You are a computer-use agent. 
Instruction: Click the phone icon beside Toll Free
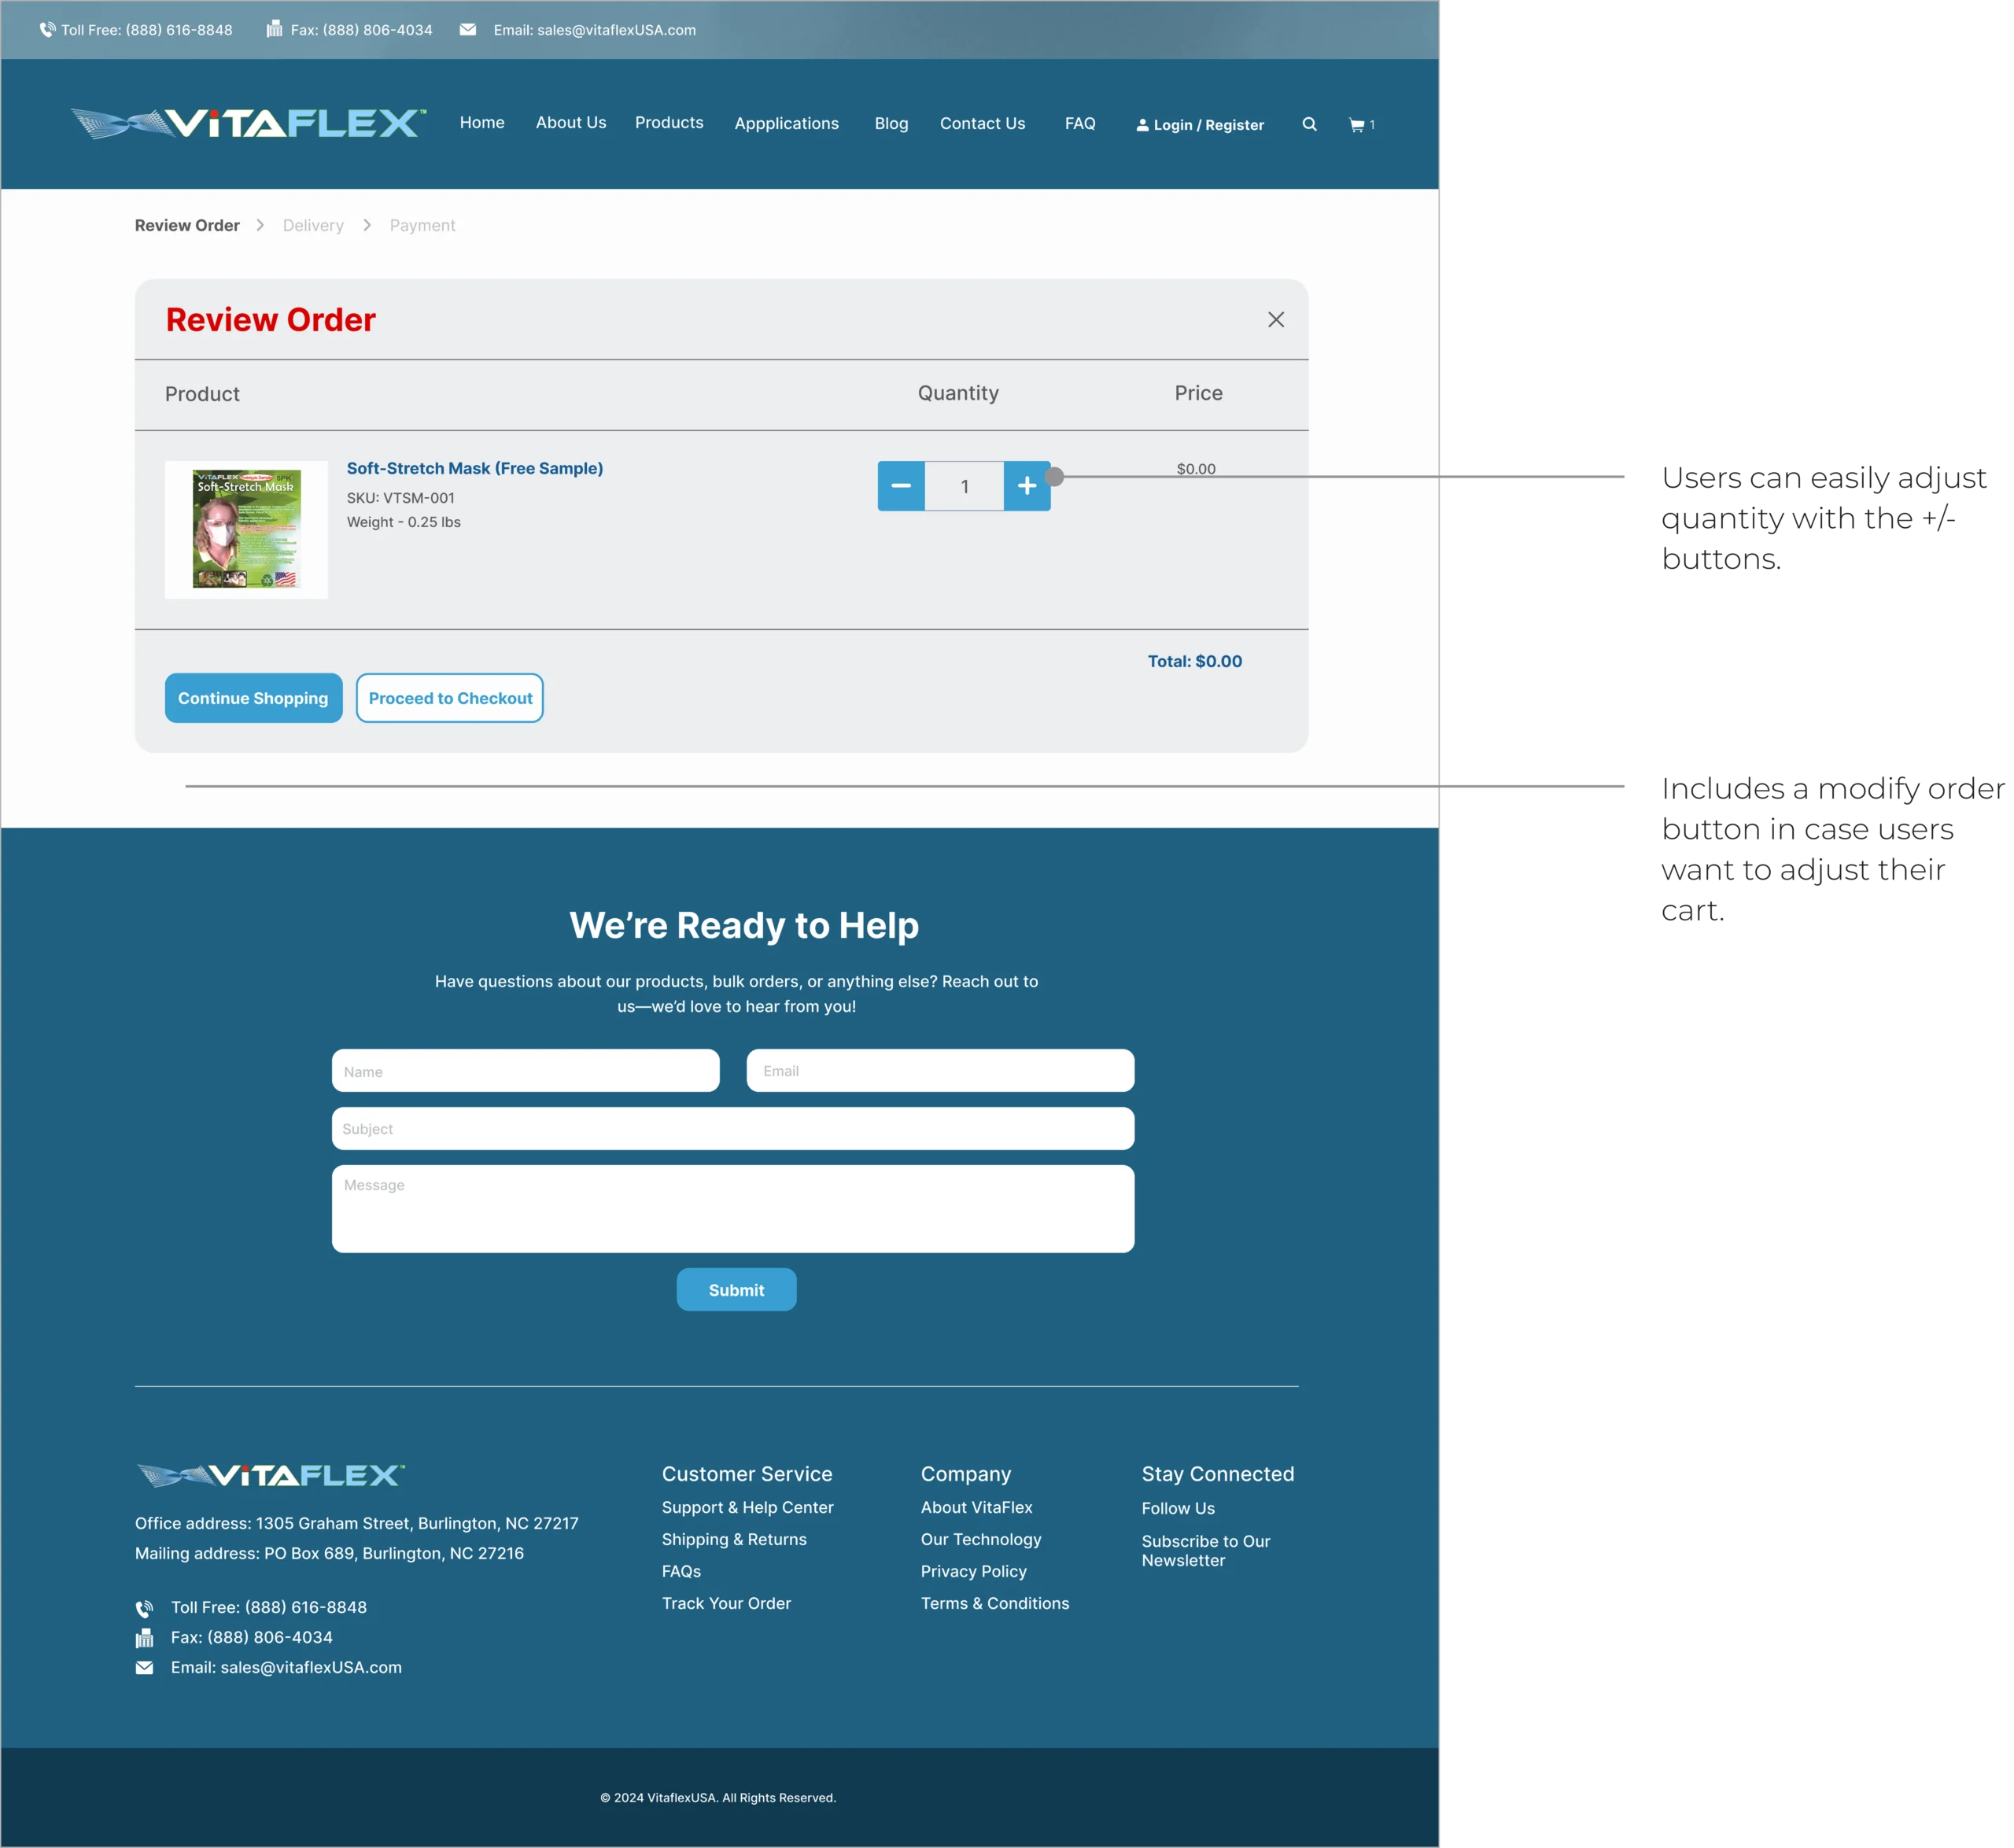(x=47, y=30)
